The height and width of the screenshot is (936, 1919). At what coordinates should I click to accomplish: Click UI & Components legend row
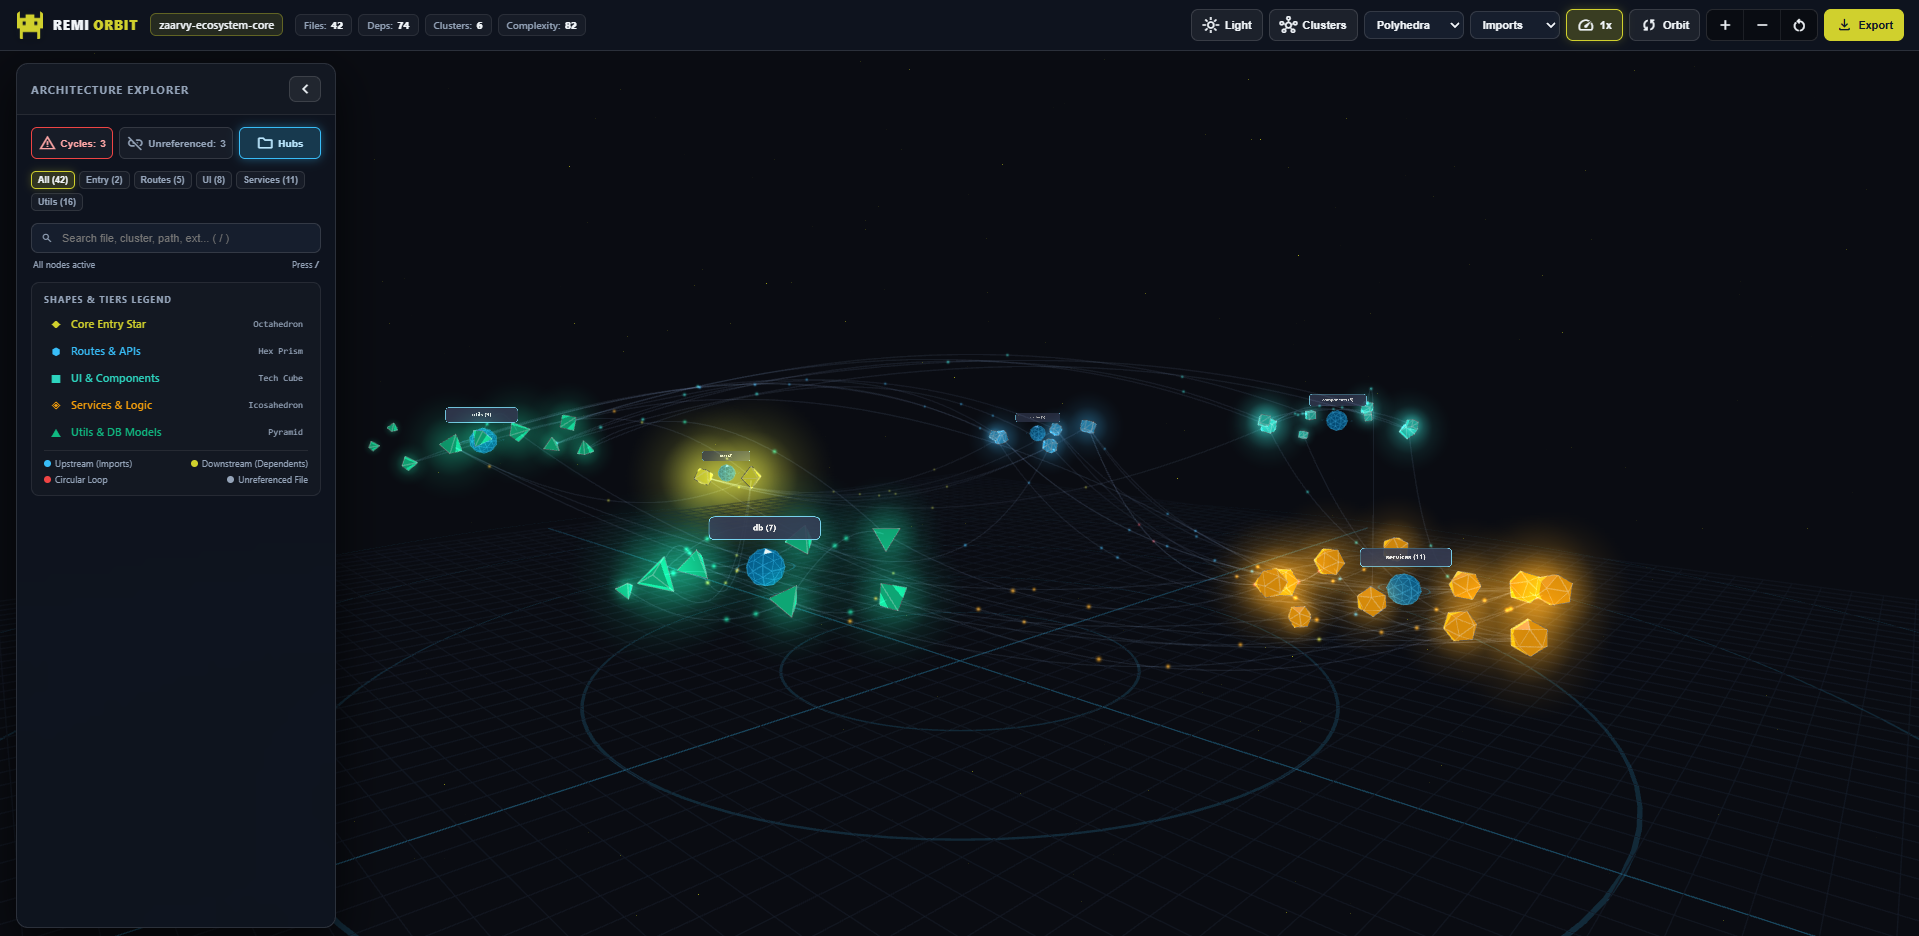[176, 378]
